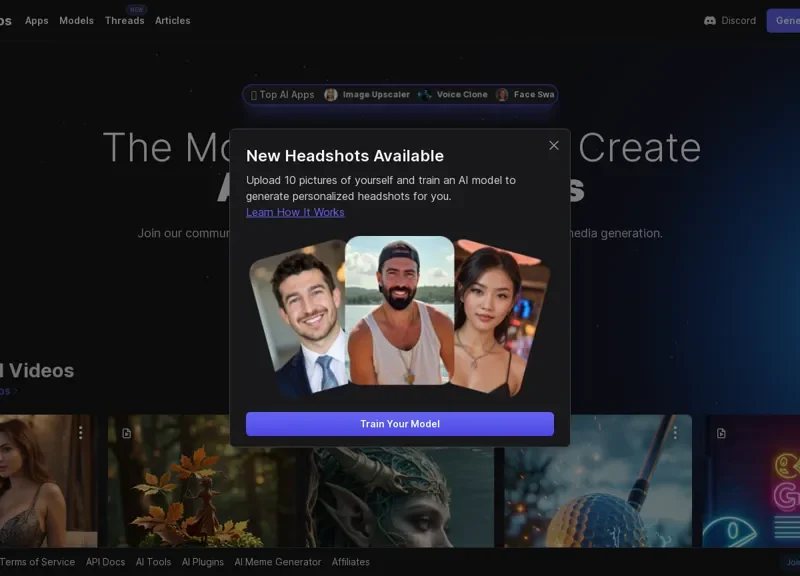Click the Train Your Model button
This screenshot has height=576, width=800.
[399, 424]
